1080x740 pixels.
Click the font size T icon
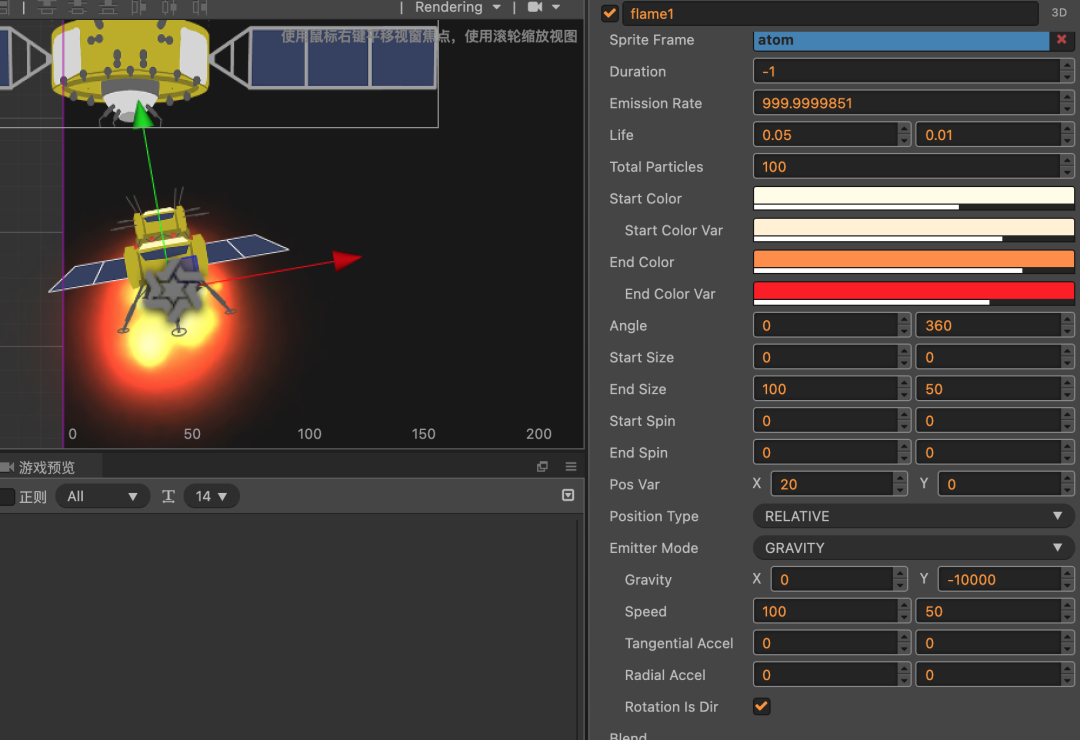click(x=168, y=496)
